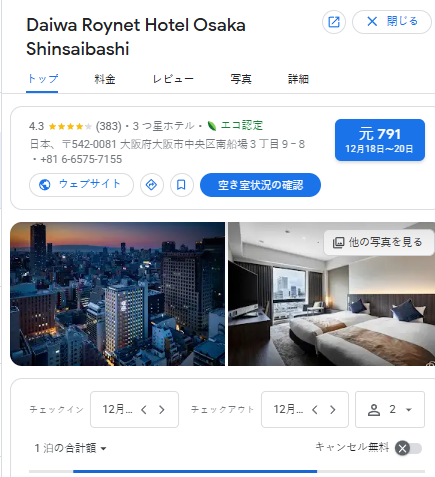Move check-out date forward one day
Viewport: 435px width, 477px height.
click(333, 409)
